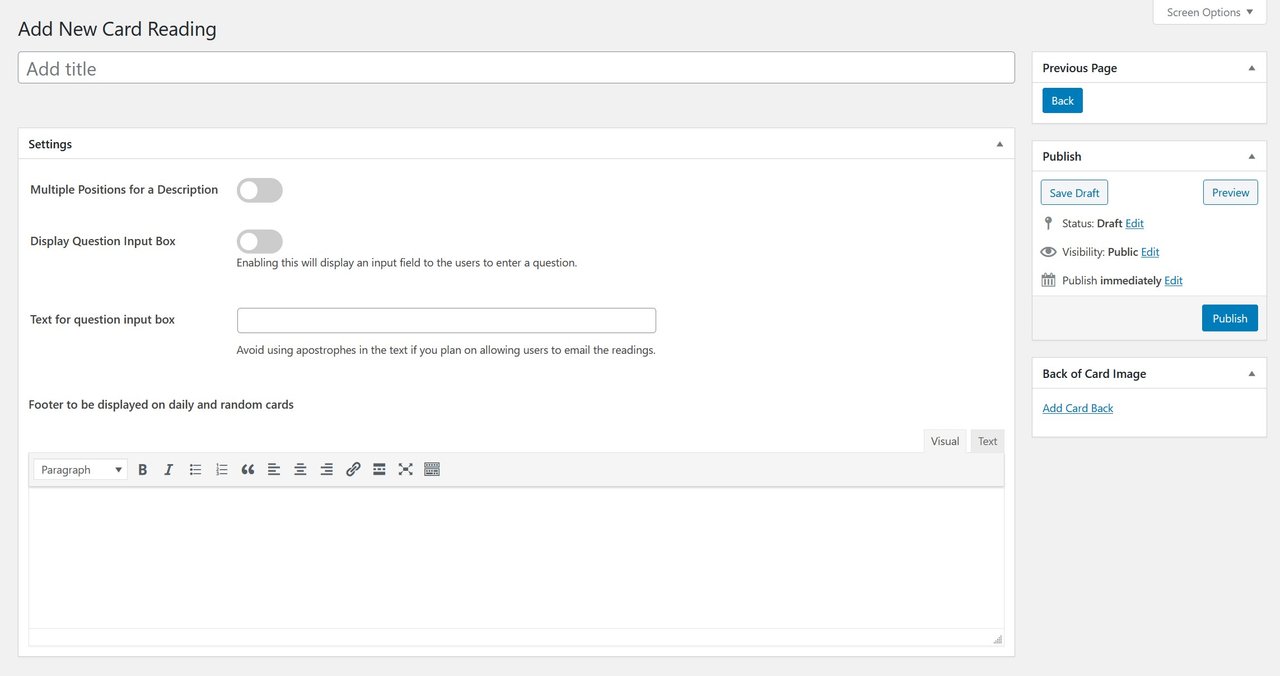Preview the card reading
This screenshot has height=676, width=1280.
click(x=1230, y=193)
